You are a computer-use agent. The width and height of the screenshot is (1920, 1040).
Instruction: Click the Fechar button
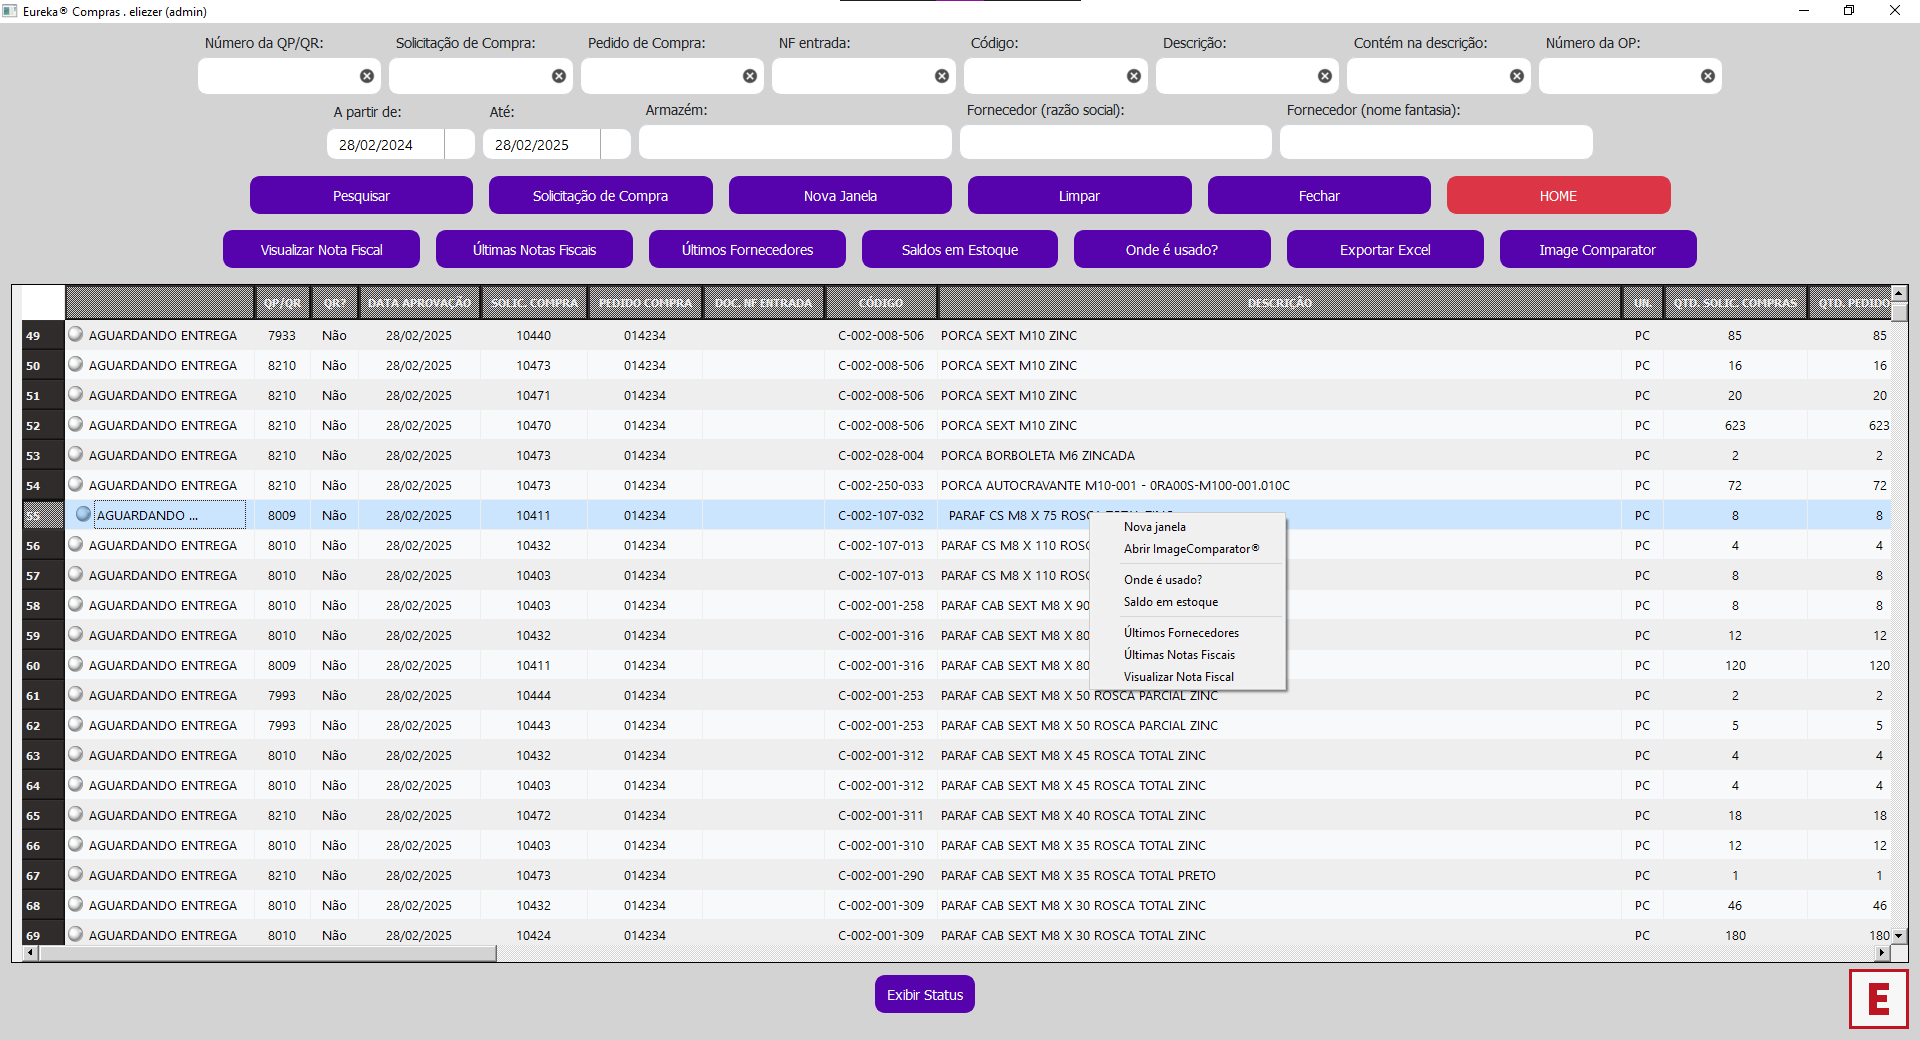(1319, 195)
